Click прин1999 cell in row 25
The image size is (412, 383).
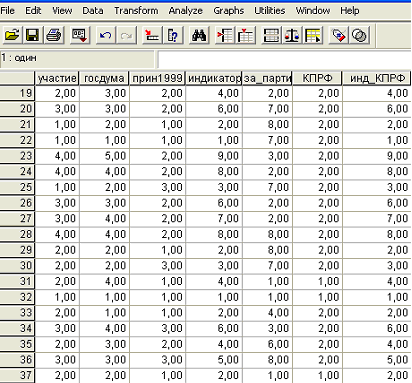157,187
